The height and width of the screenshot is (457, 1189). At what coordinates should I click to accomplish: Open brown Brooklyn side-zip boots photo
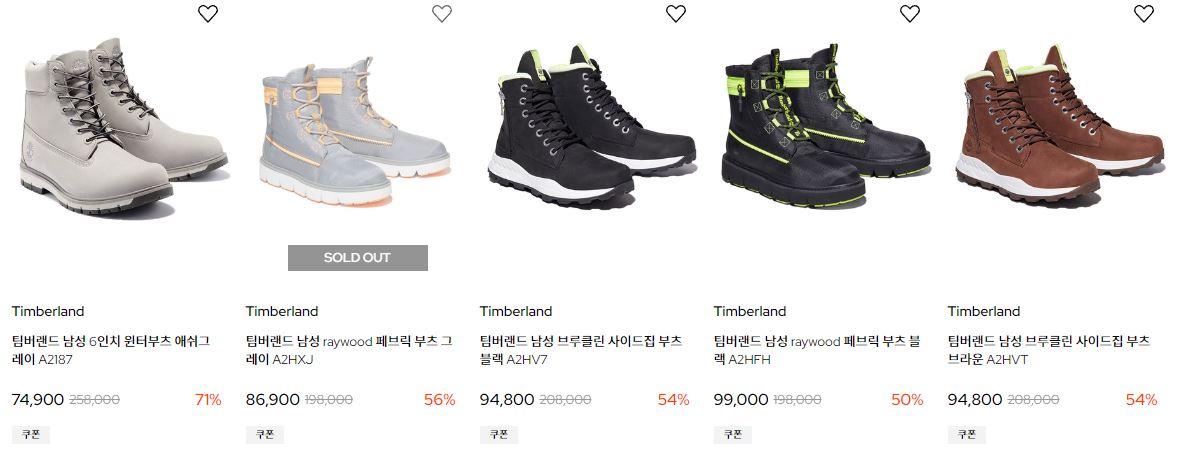click(x=1059, y=125)
